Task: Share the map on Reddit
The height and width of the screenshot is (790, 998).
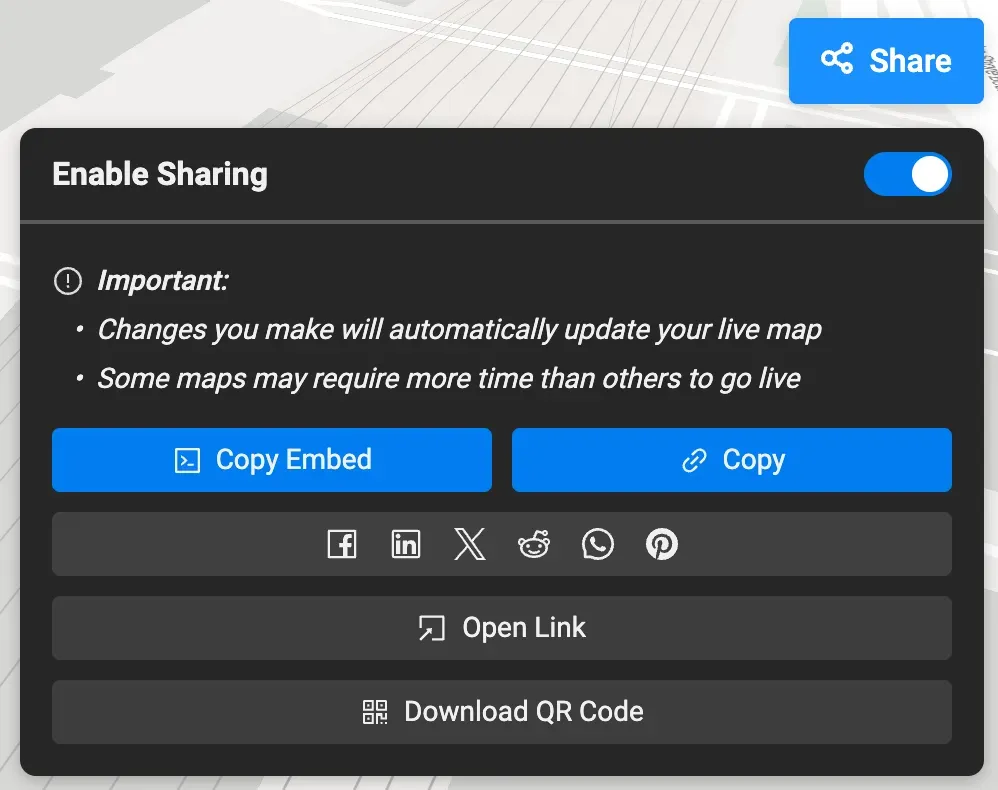Action: point(534,544)
